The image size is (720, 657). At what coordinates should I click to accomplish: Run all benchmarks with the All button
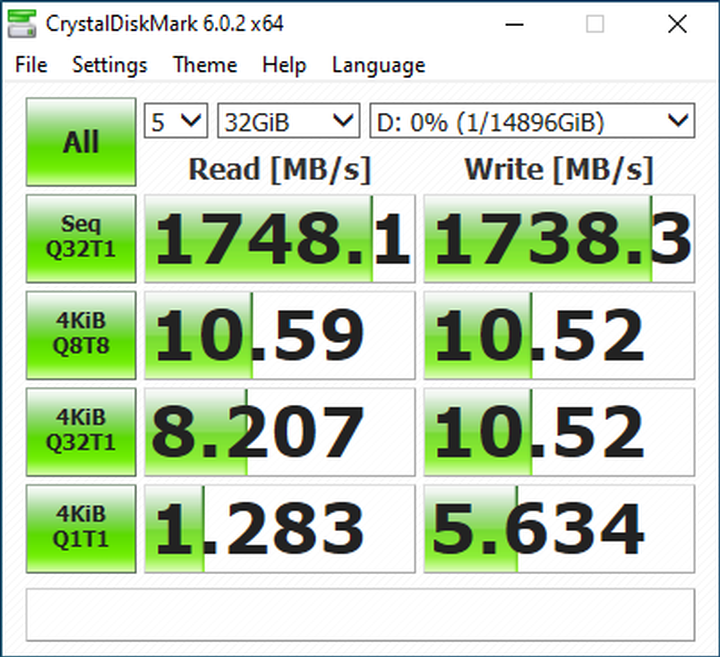click(x=81, y=142)
